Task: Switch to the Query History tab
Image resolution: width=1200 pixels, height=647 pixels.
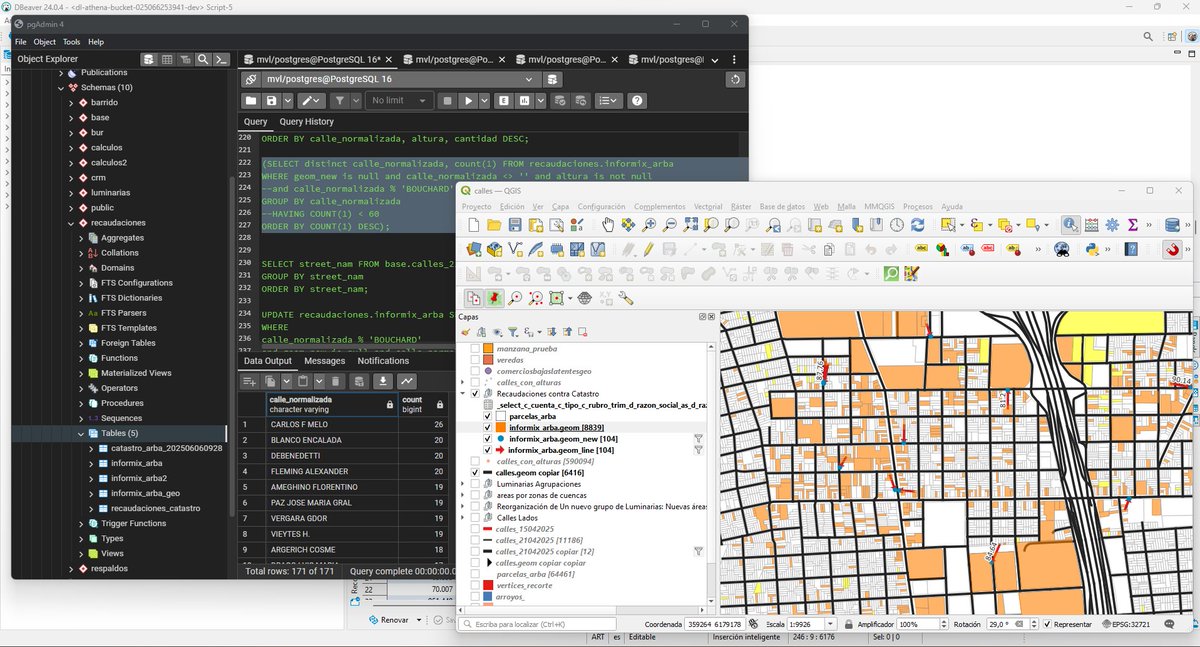Action: (306, 122)
